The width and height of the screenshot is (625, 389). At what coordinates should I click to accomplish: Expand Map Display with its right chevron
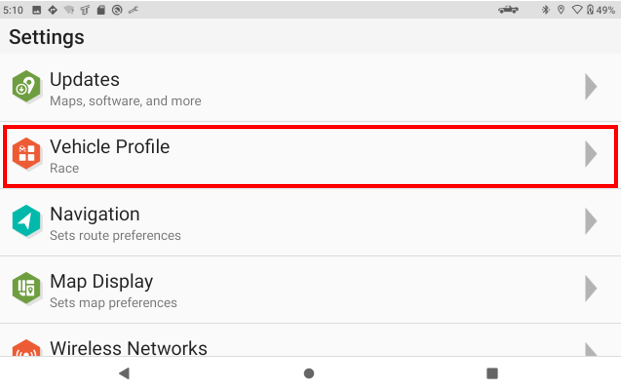point(591,288)
